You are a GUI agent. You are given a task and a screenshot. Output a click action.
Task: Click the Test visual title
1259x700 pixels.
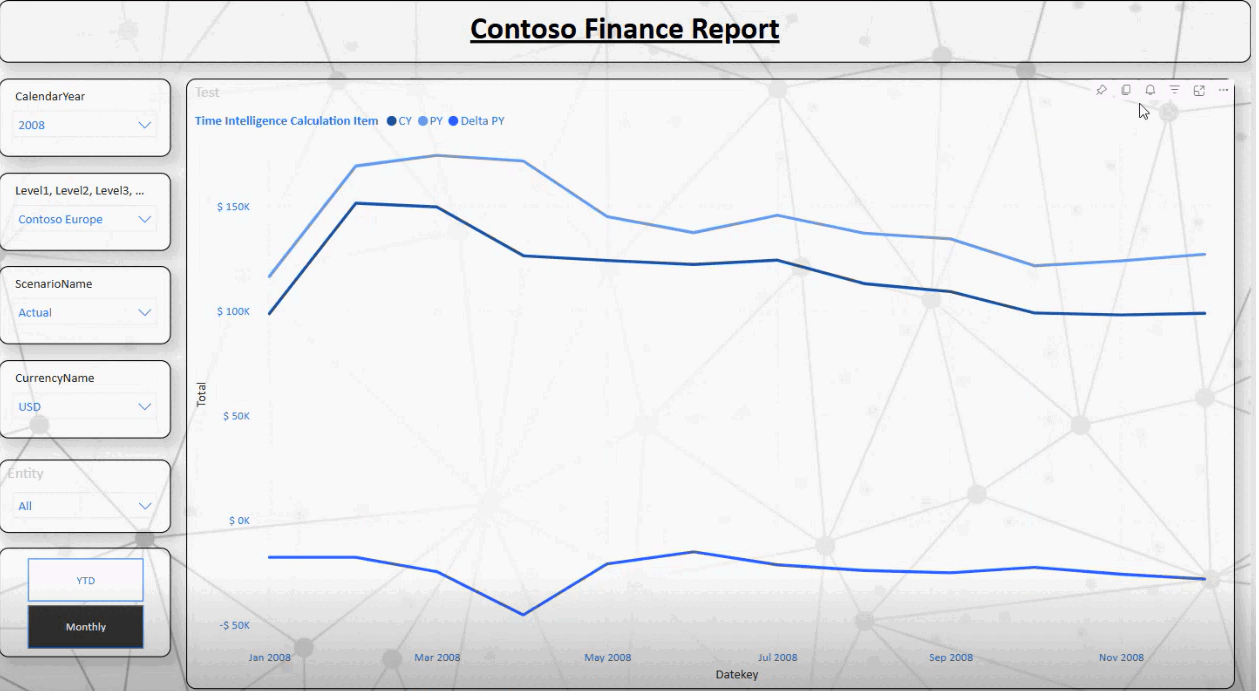point(207,92)
